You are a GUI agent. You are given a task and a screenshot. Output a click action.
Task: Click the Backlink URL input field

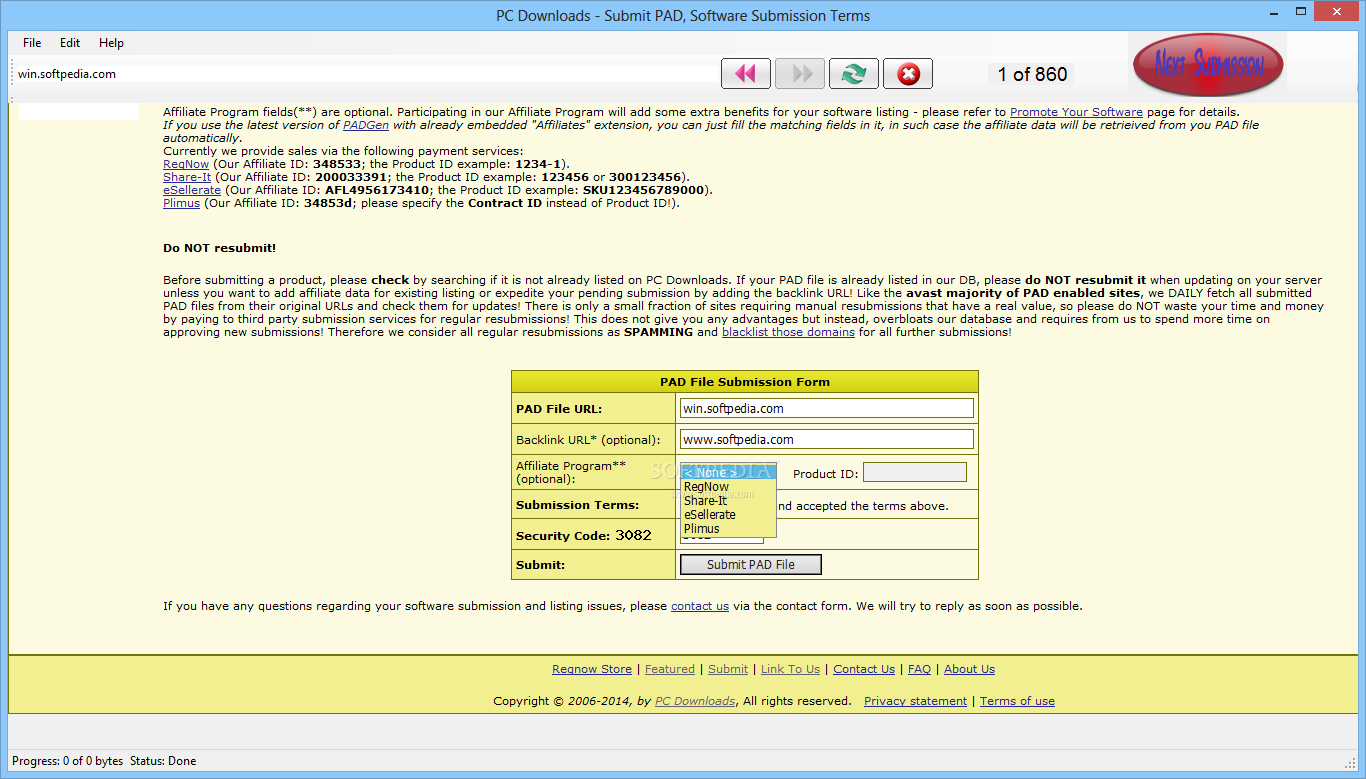827,439
